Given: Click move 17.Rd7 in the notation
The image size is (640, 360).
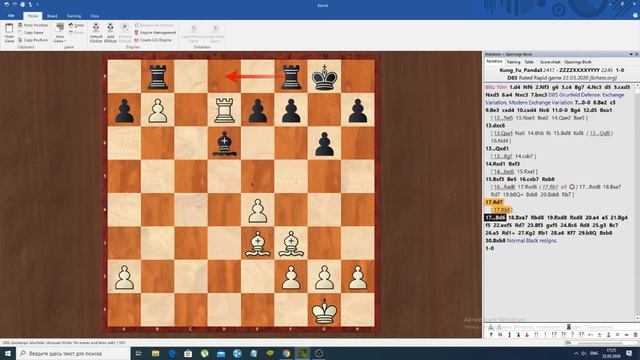Looking at the screenshot, I should [x=494, y=202].
